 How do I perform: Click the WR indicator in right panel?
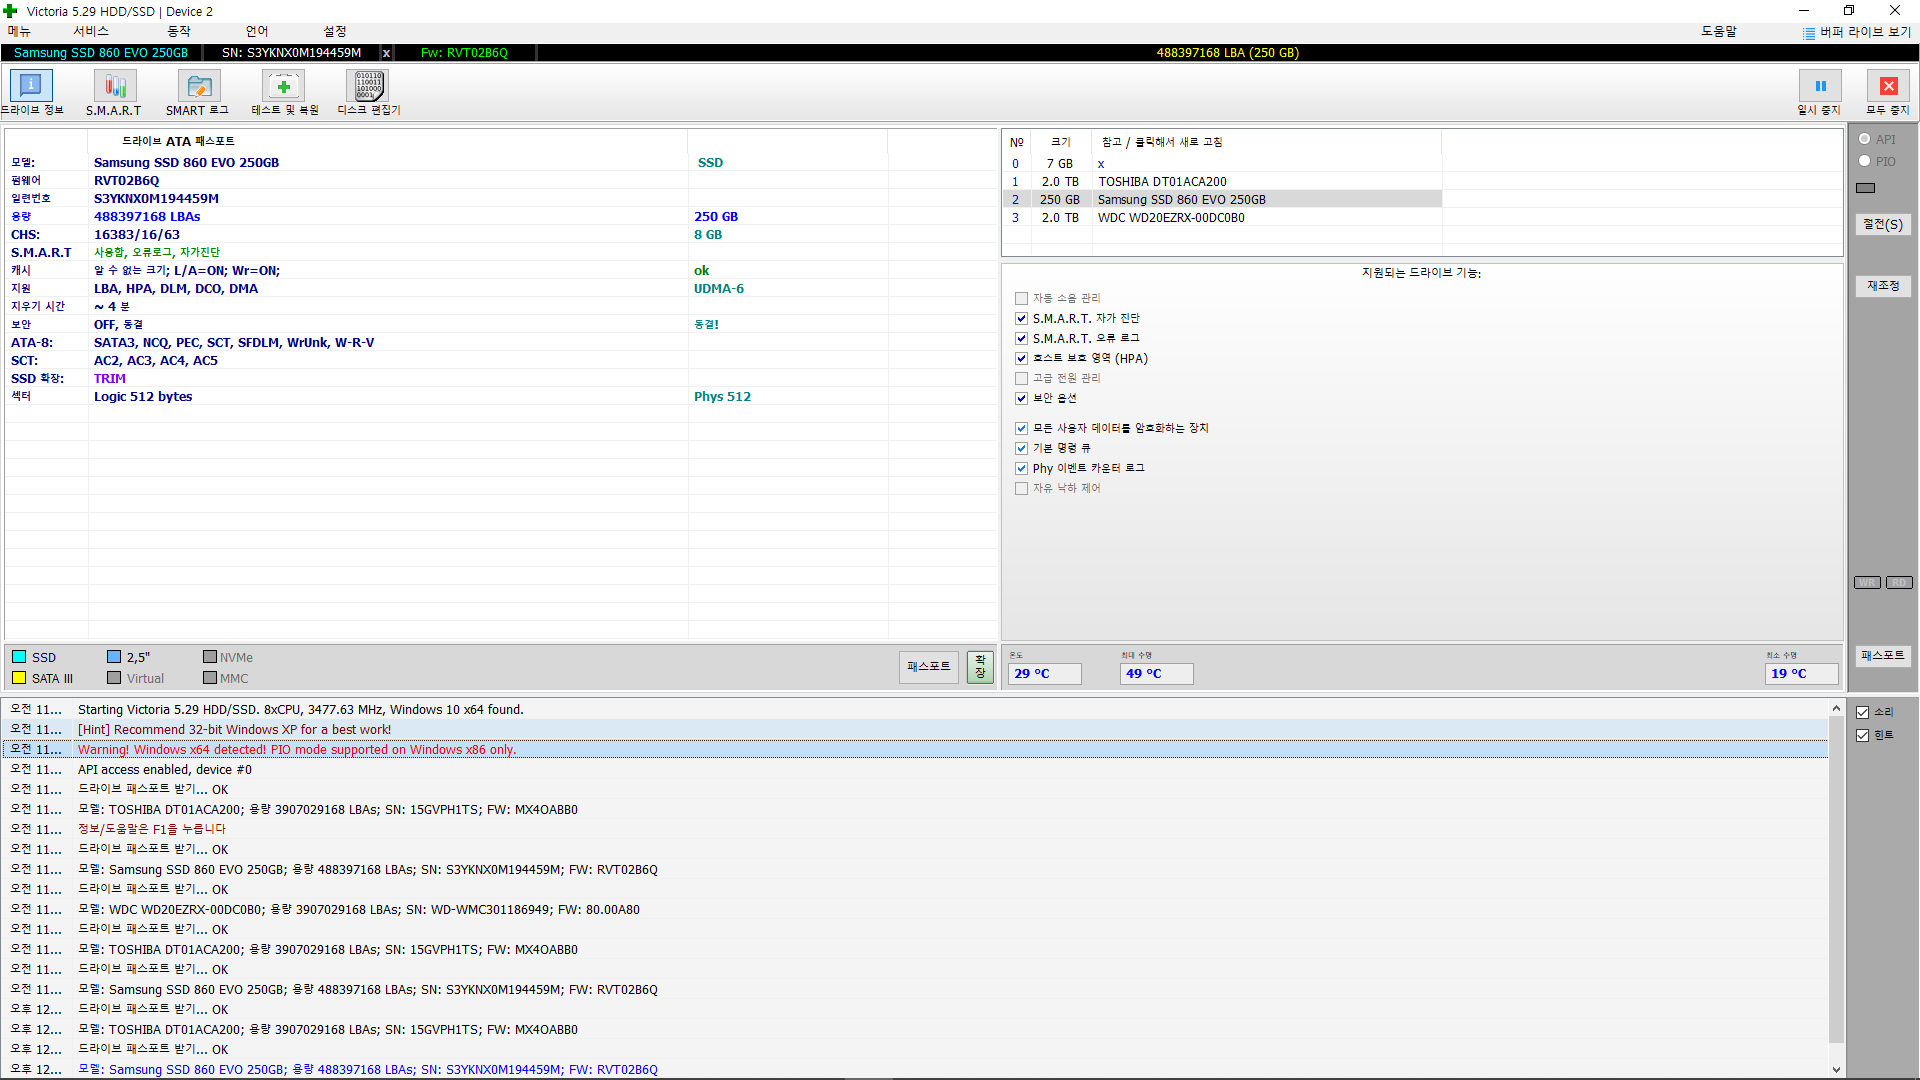pyautogui.click(x=1867, y=583)
